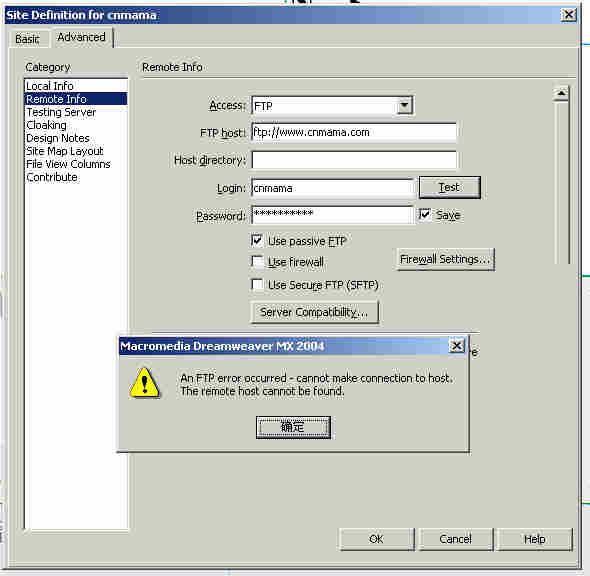This screenshot has height=576, width=590.
Task: Enable Use Secure FTP (SFTP) checkbox
Action: [x=257, y=284]
